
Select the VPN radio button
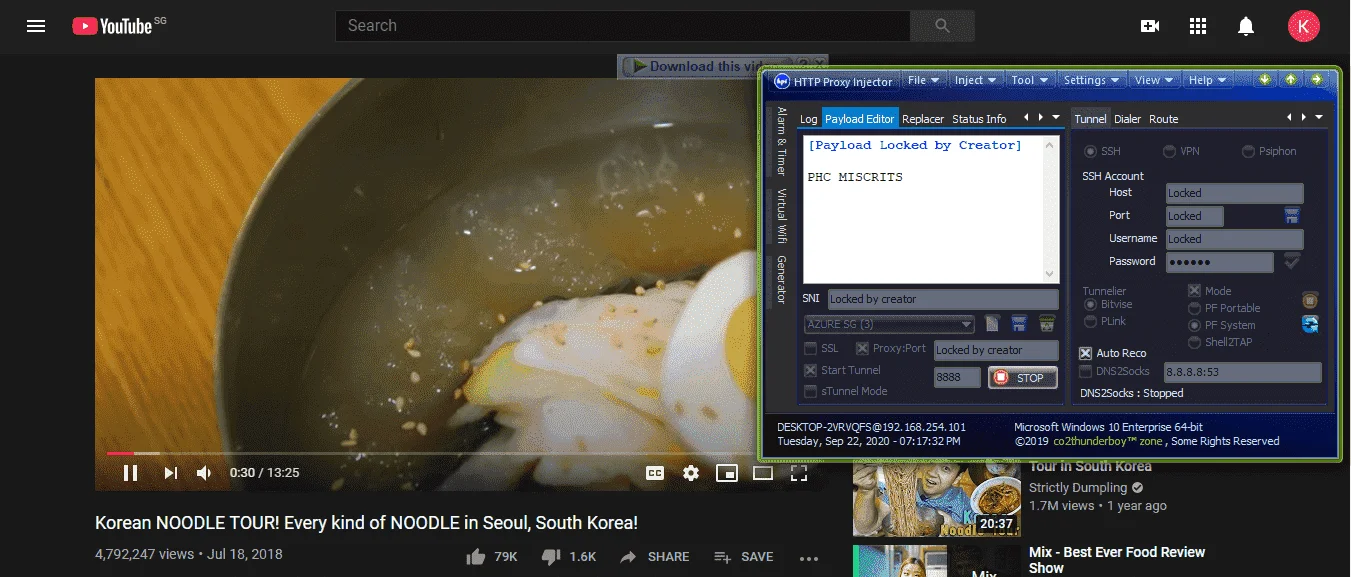1169,151
